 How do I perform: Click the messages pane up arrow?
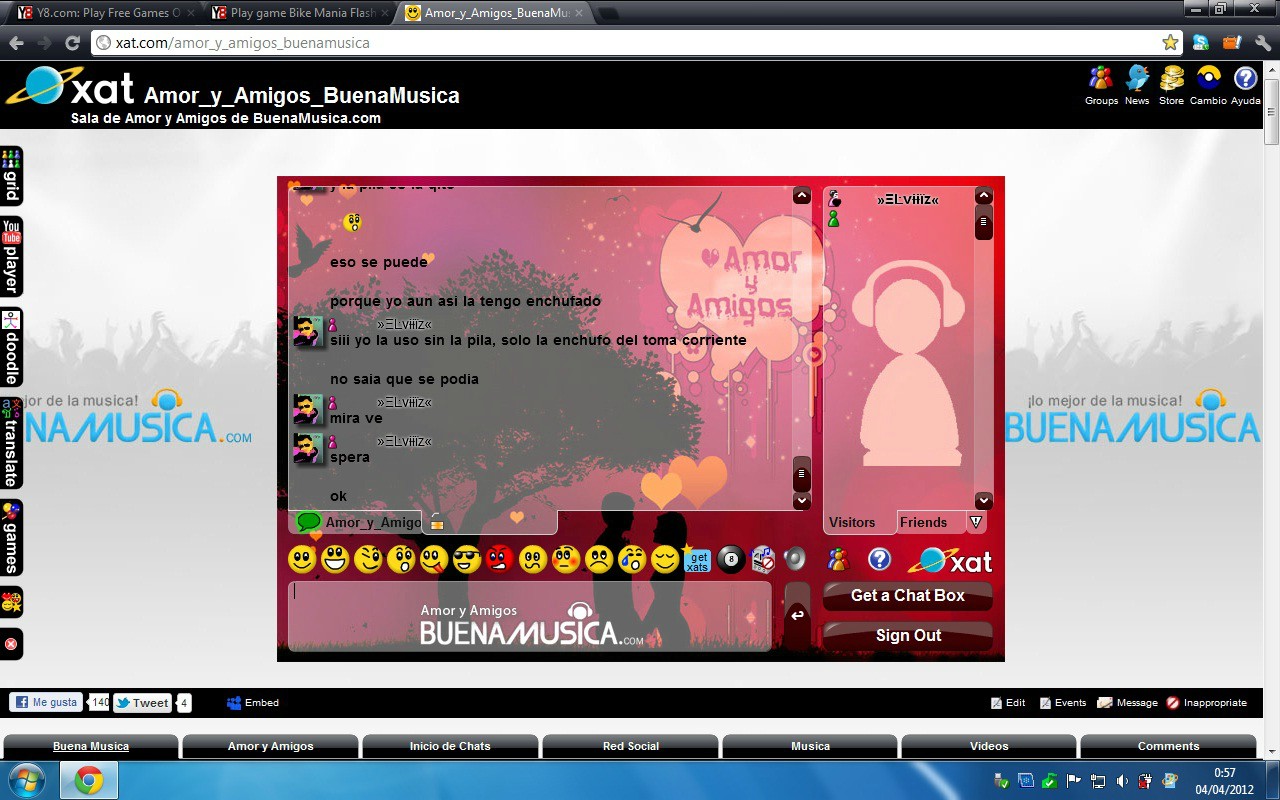point(802,196)
